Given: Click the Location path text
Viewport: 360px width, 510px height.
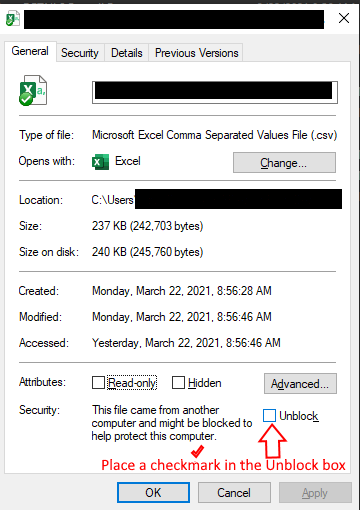Looking at the screenshot, I should click(x=217, y=199).
